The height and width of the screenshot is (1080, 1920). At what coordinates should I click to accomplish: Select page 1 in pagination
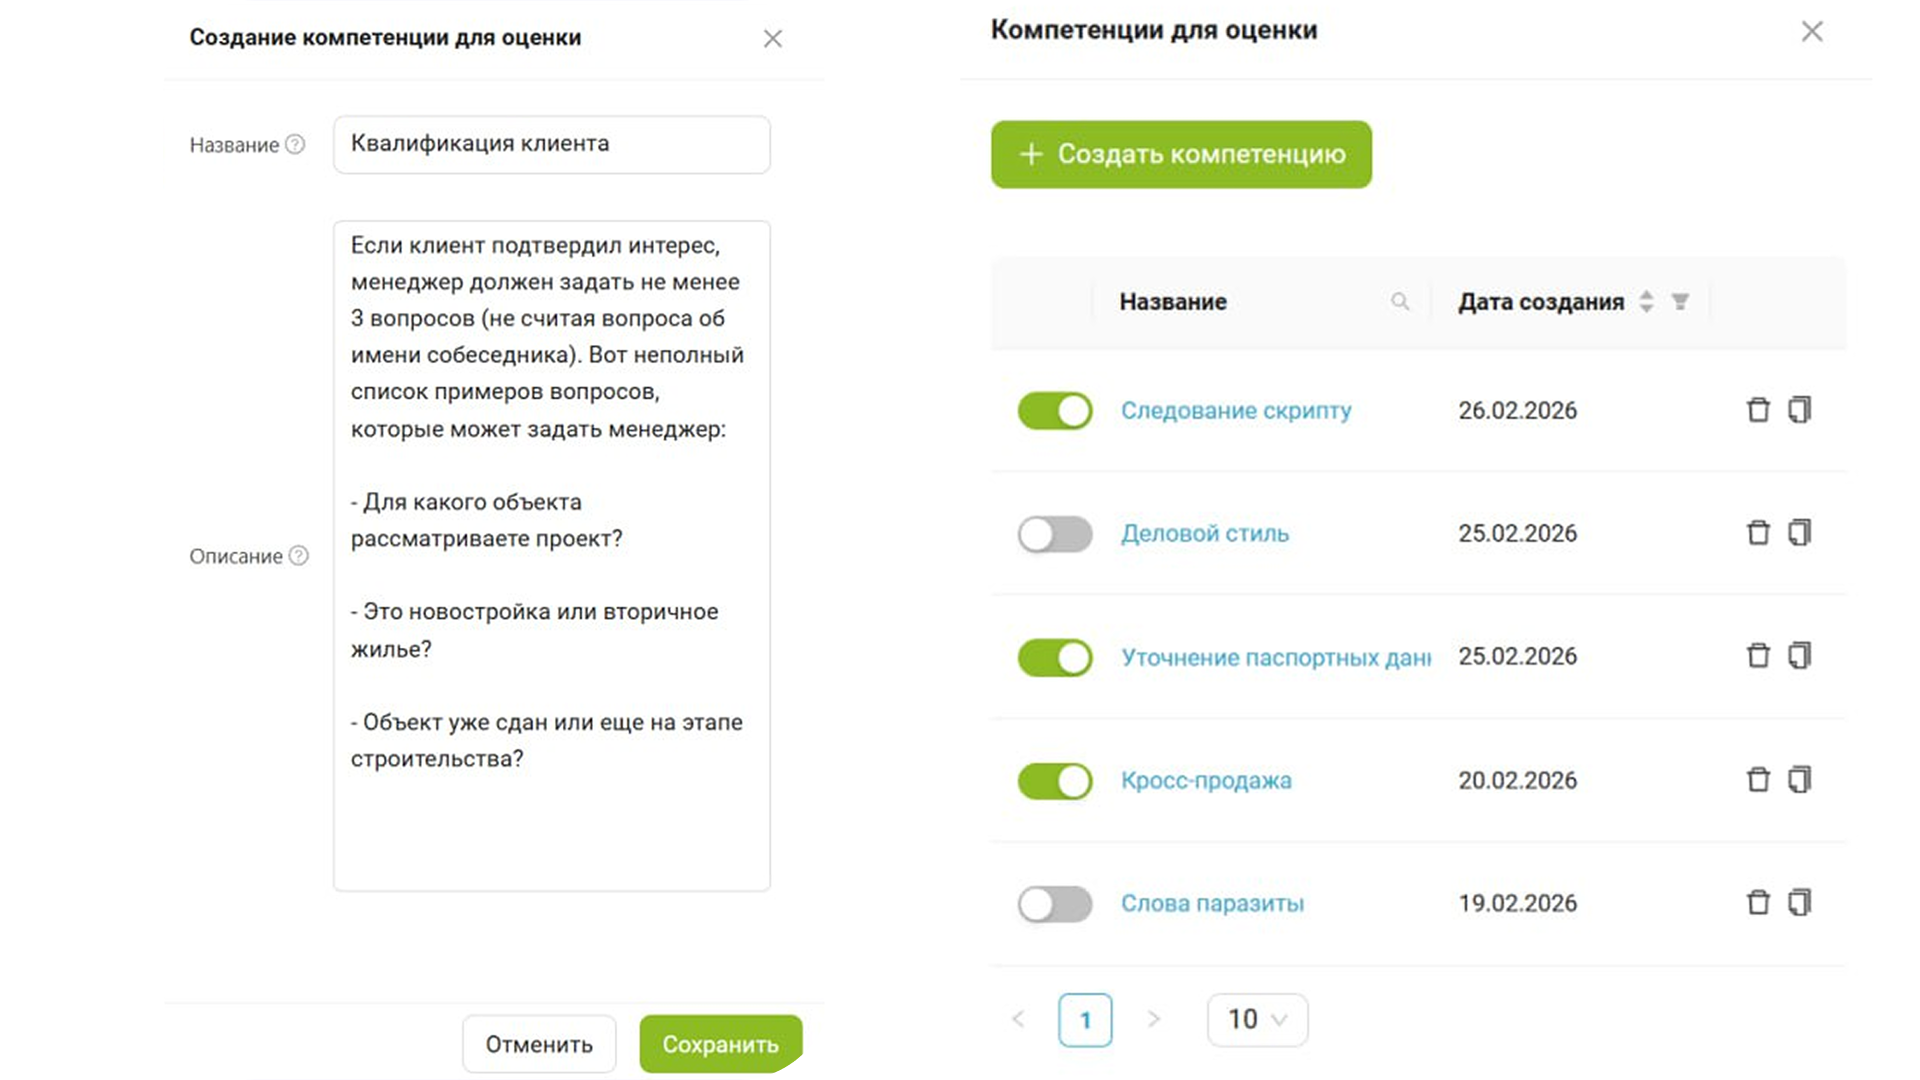tap(1085, 1020)
